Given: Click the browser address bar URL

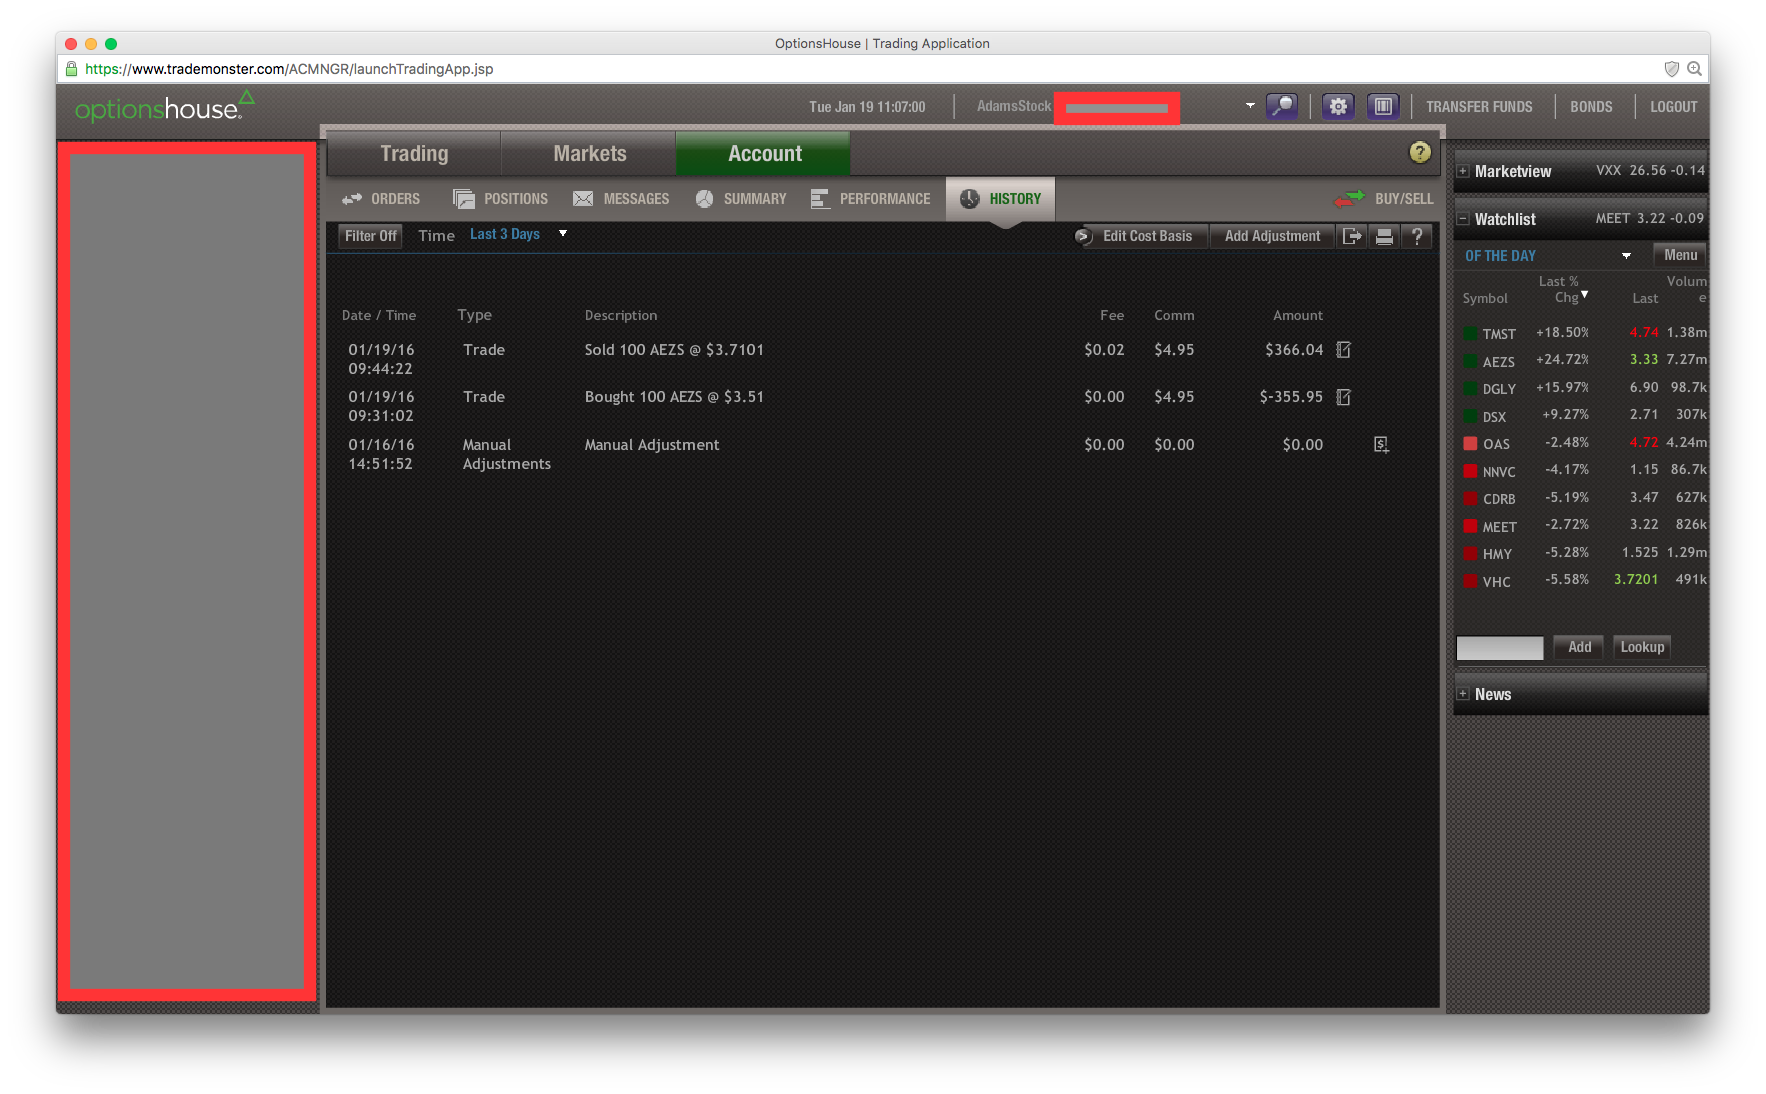Looking at the screenshot, I should [x=289, y=69].
